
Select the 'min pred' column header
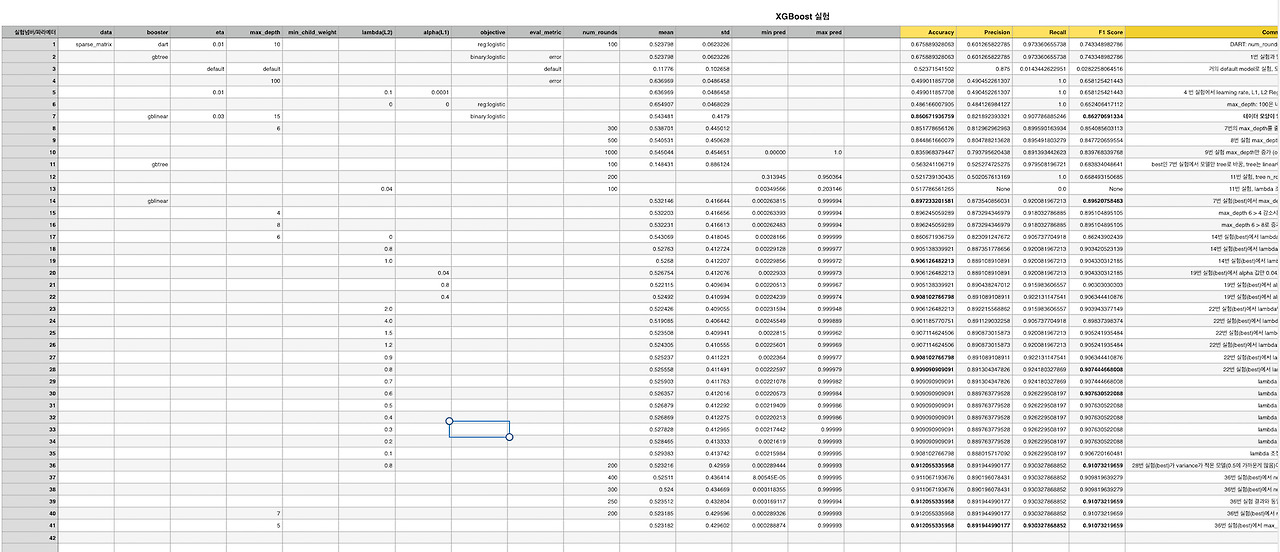pyautogui.click(x=760, y=33)
